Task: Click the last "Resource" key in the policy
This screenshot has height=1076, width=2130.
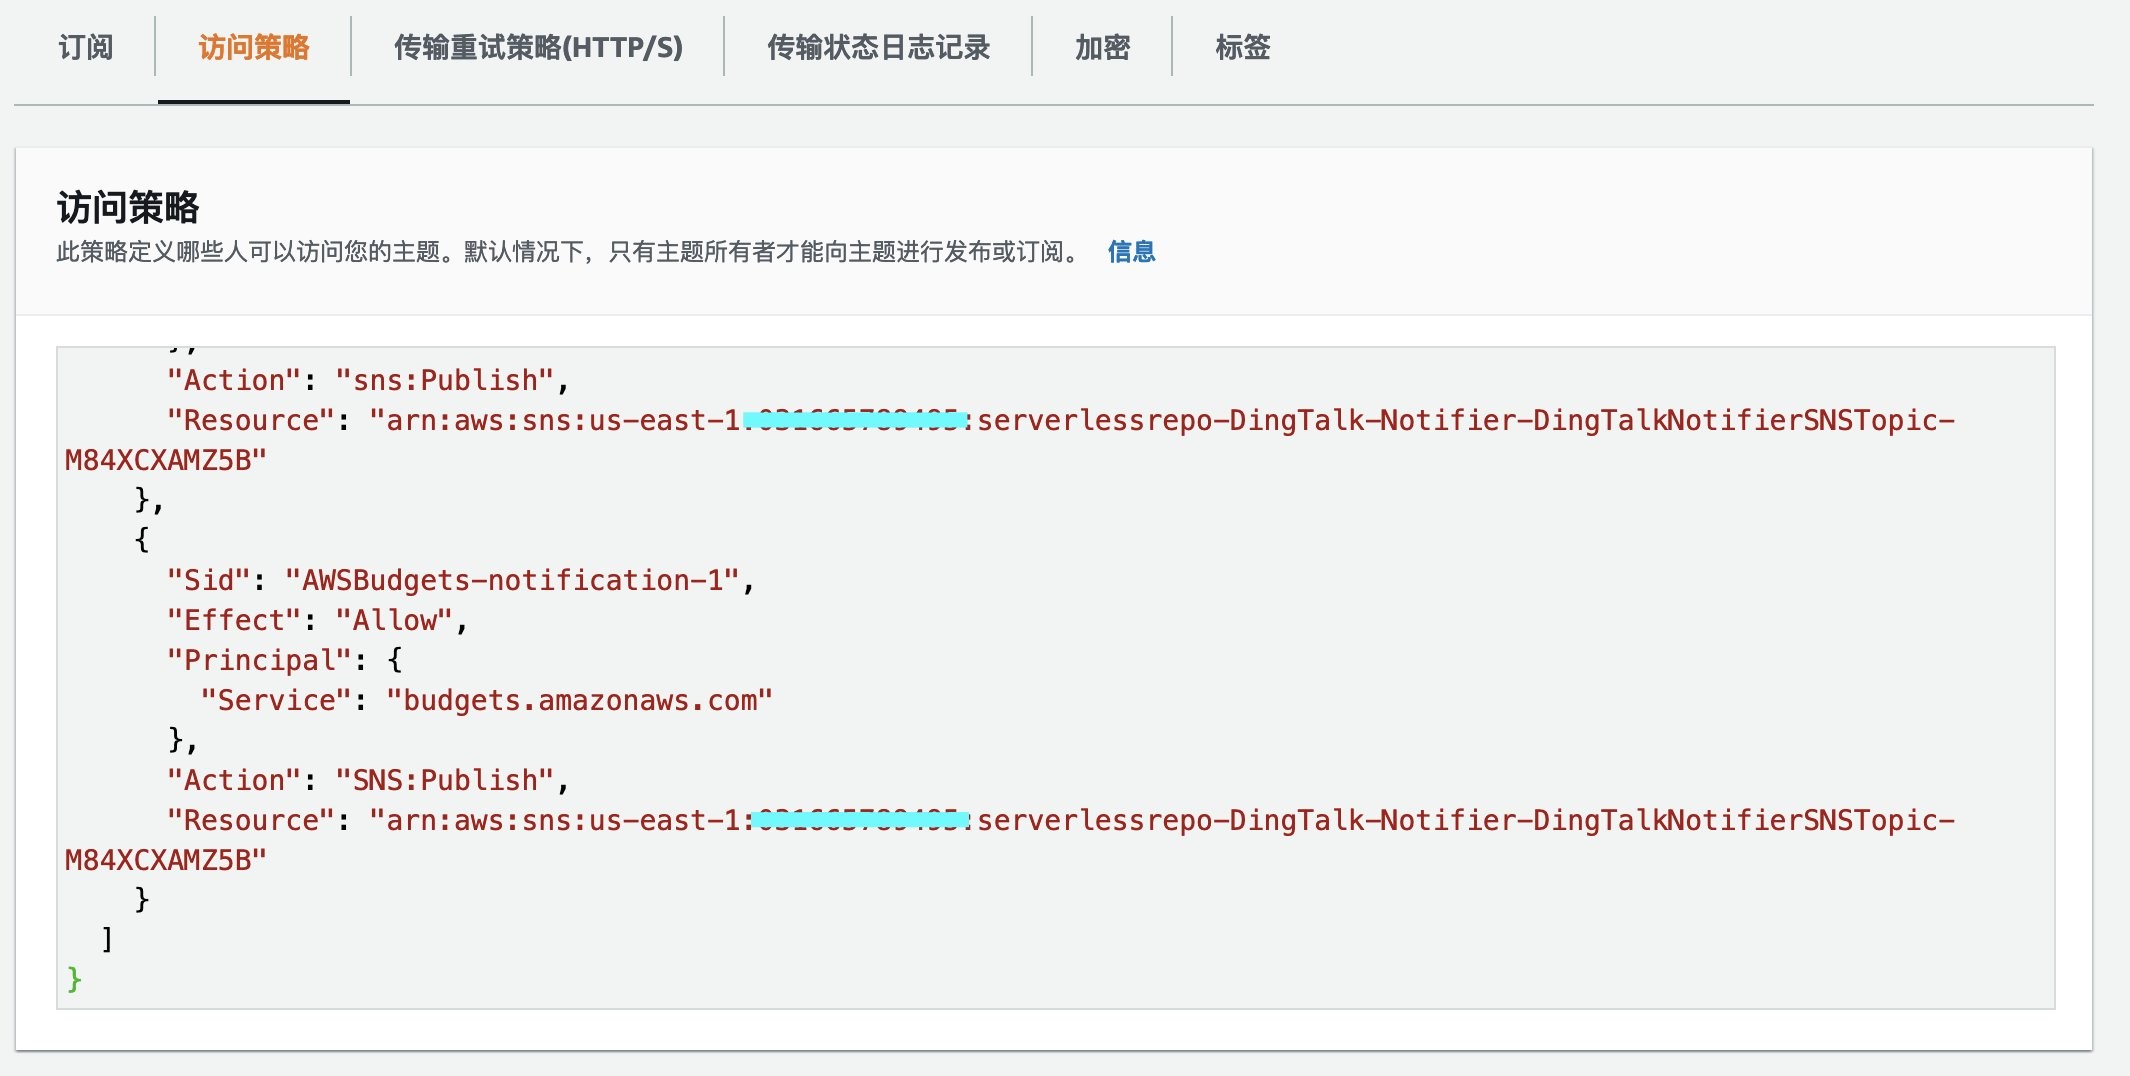Action: tap(251, 821)
